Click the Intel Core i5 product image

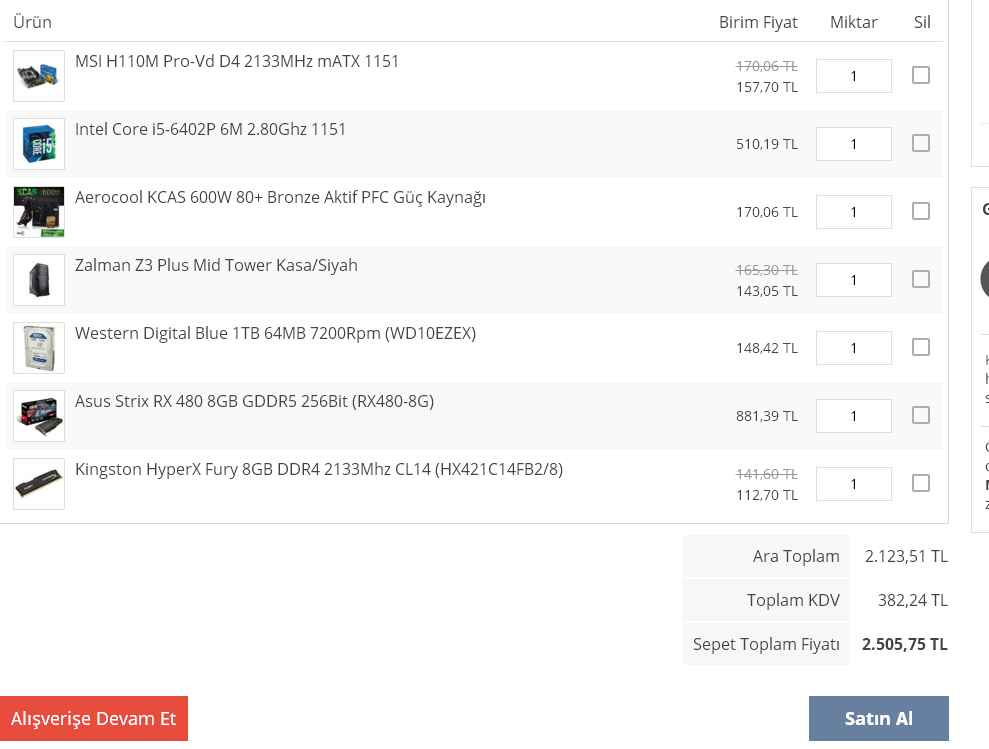click(x=39, y=144)
